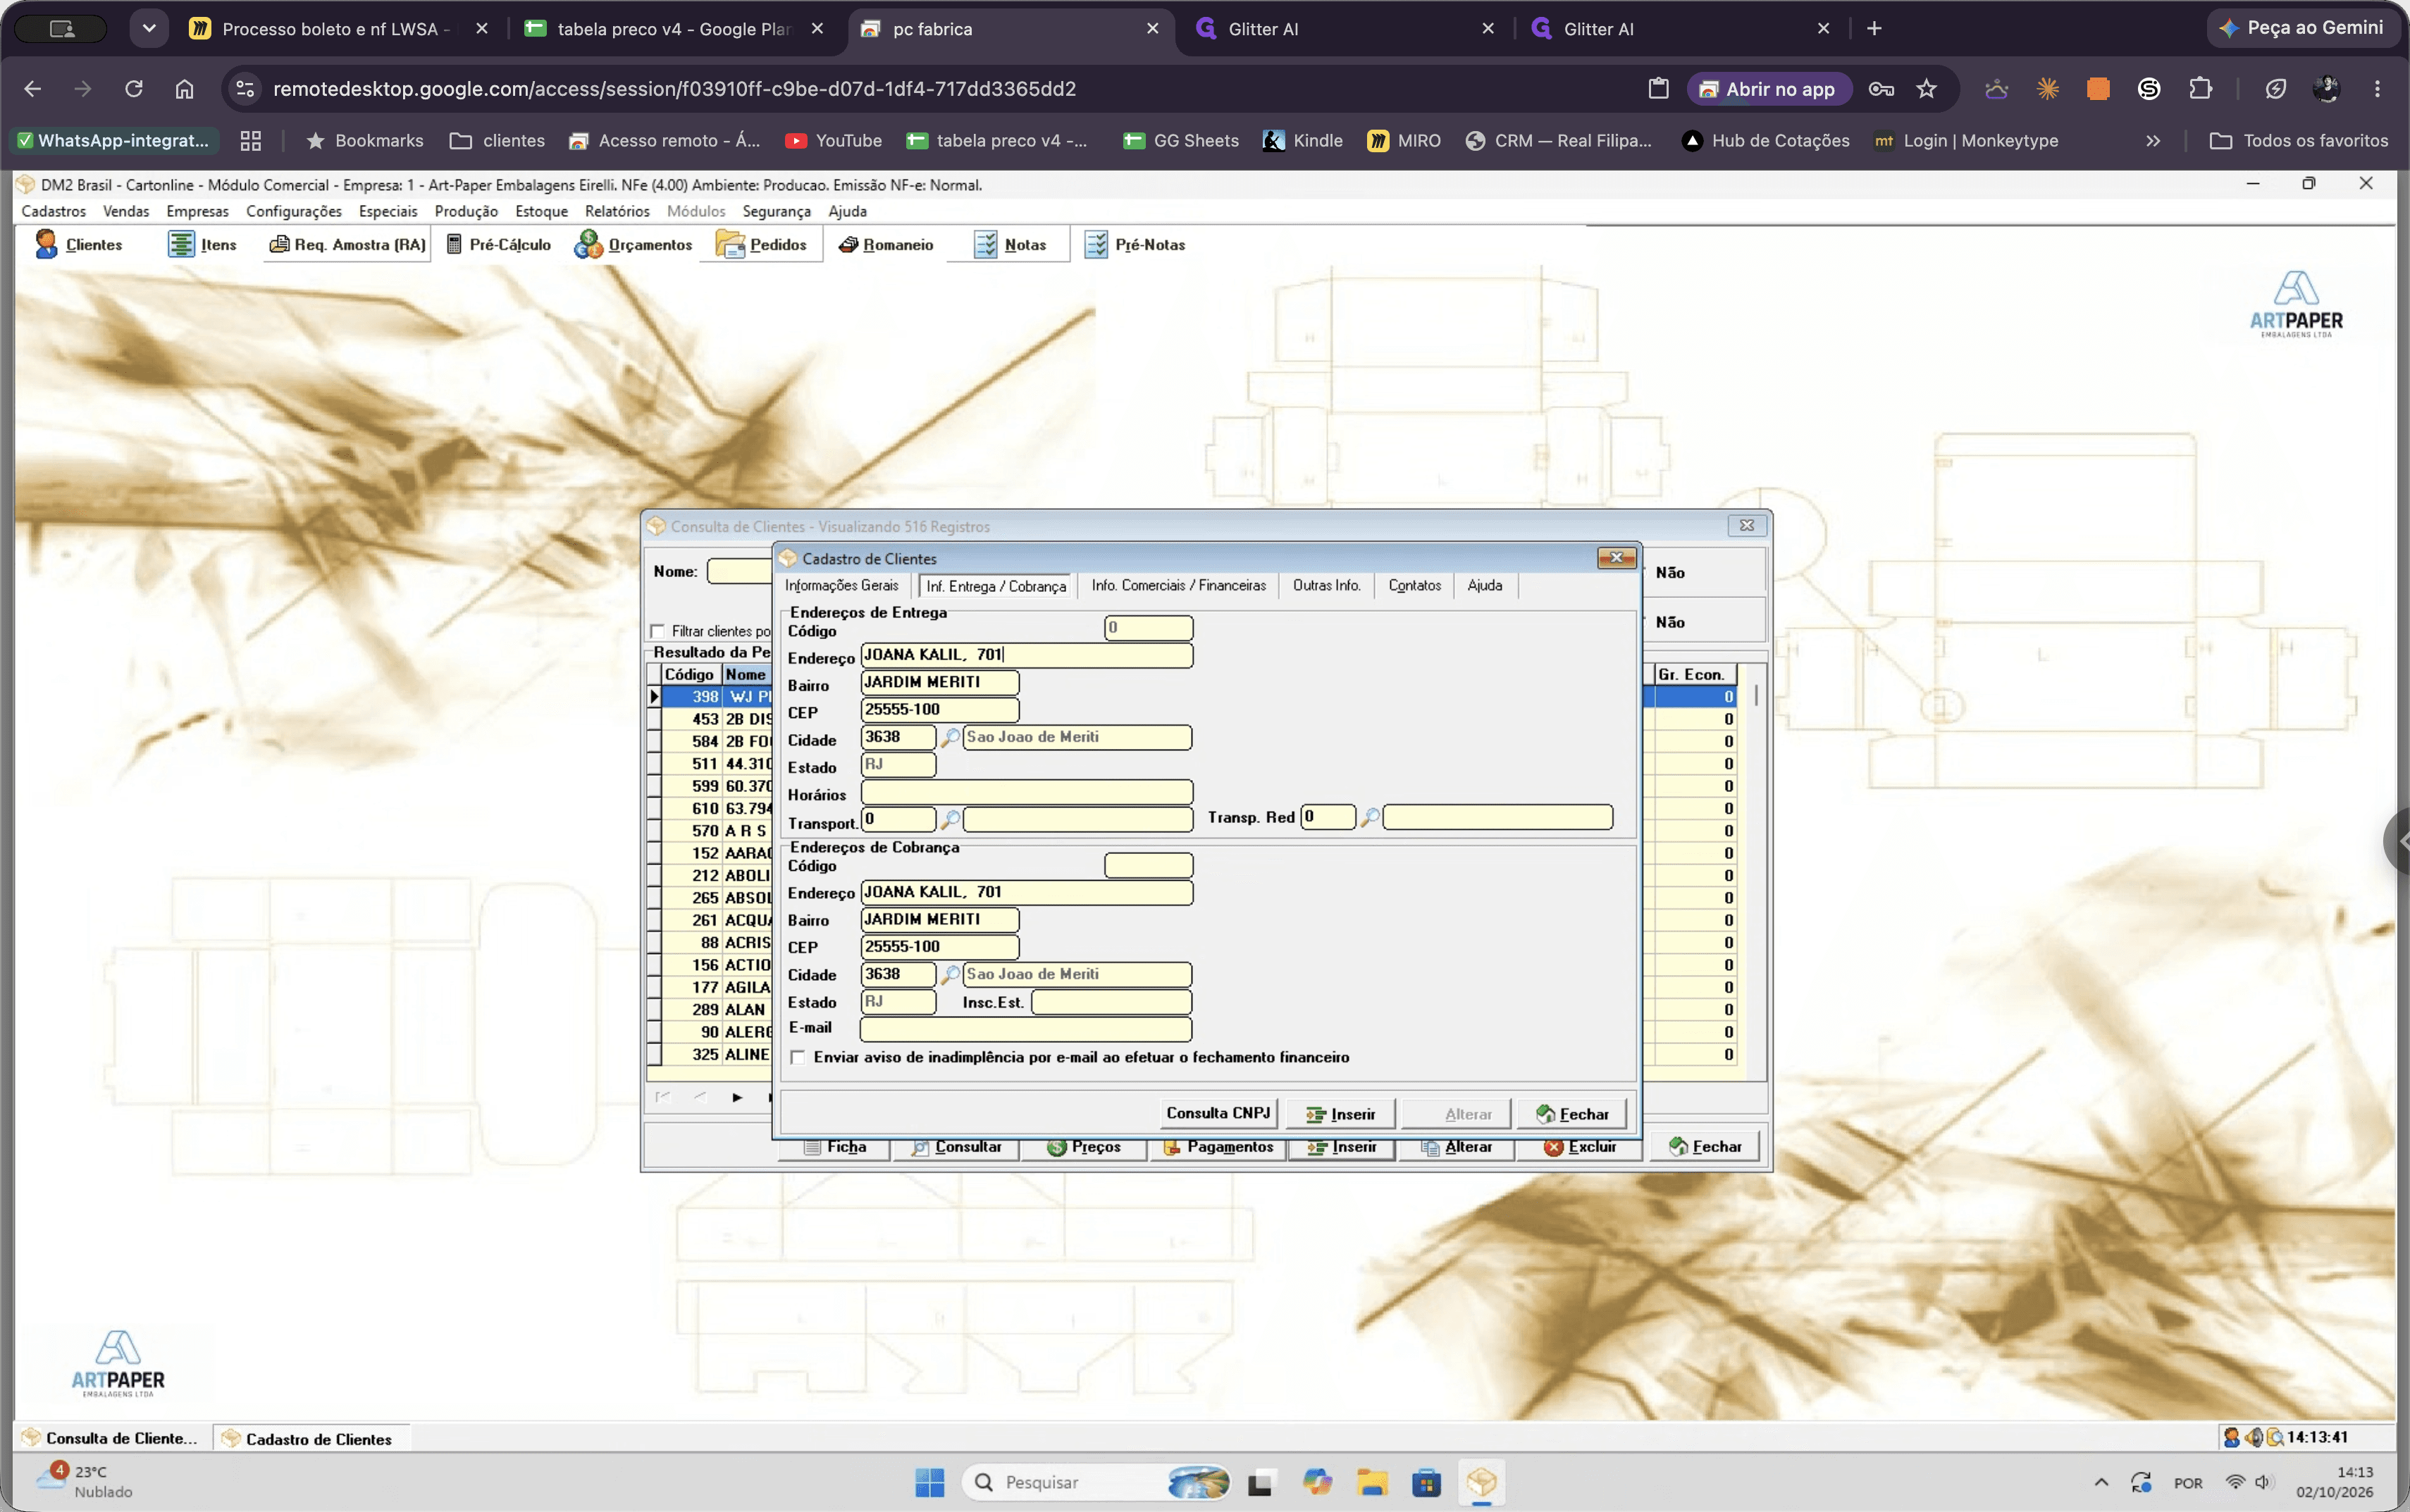
Task: Click Inserir in Cadastro de Clientes
Action: [x=1340, y=1114]
